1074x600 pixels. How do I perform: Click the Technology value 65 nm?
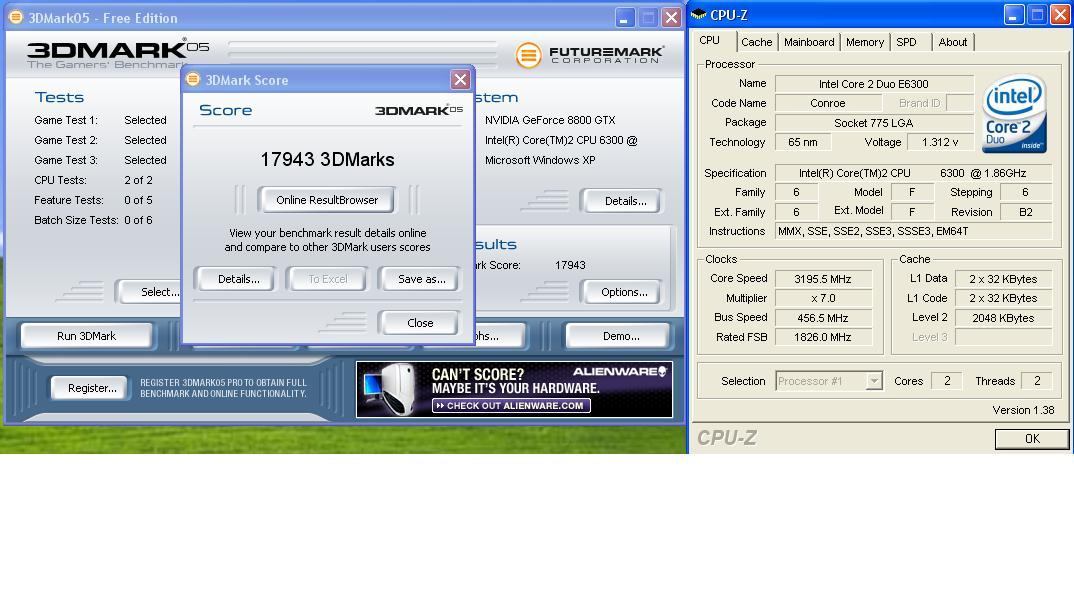(x=803, y=142)
